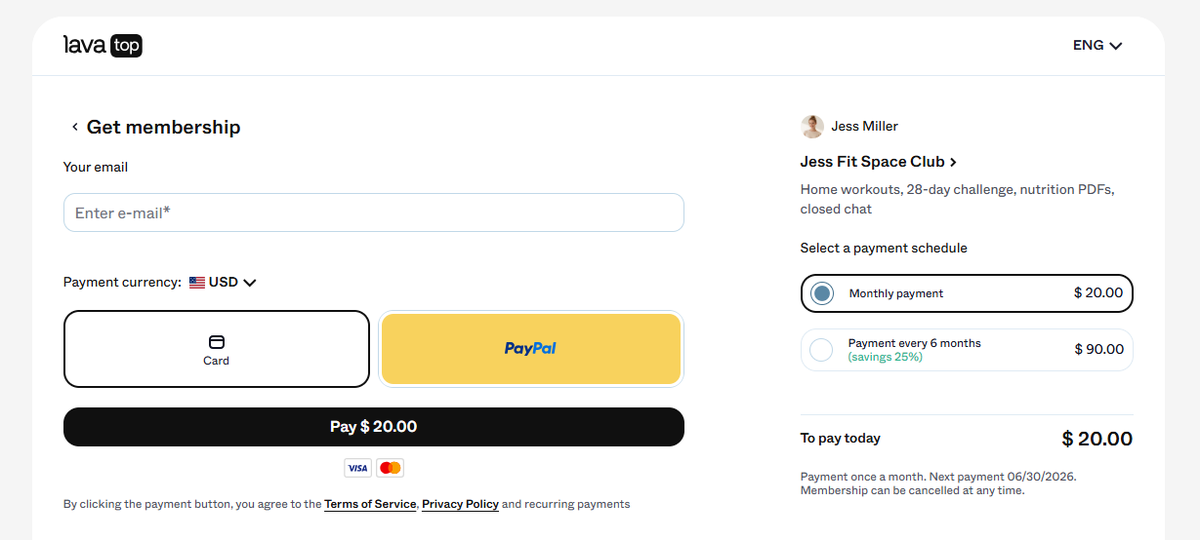This screenshot has width=1200, height=540.
Task: Open the Privacy Policy link
Action: 460,504
